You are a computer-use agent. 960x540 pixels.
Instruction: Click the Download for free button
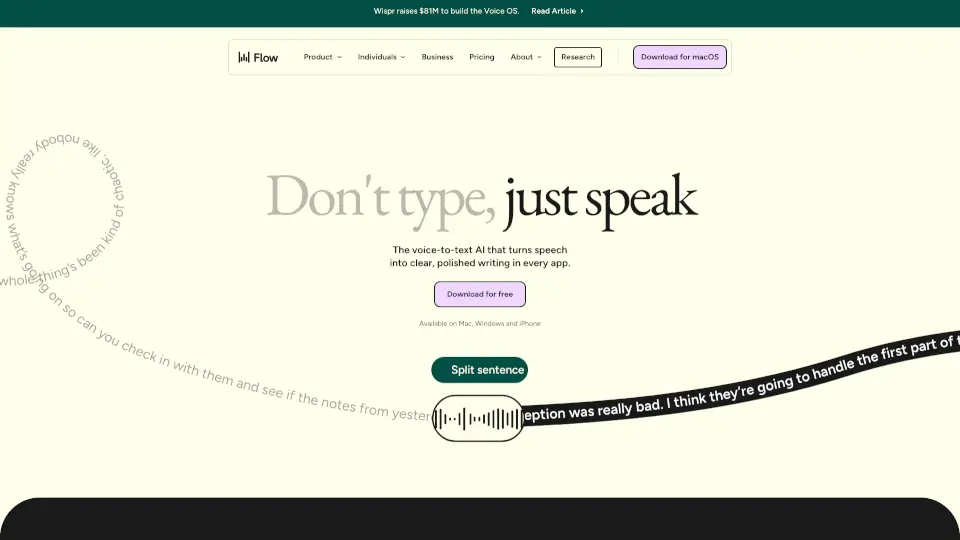point(480,294)
